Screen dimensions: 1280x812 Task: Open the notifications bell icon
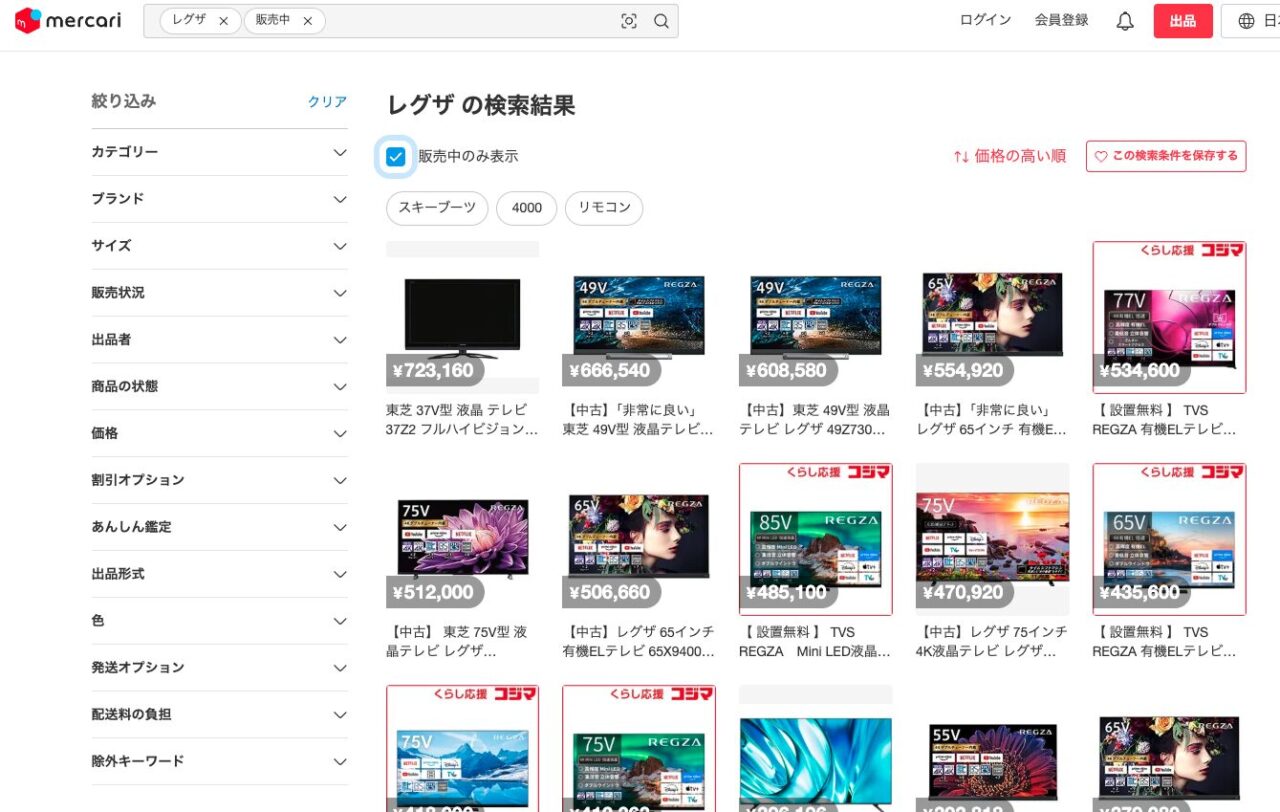(x=1125, y=21)
